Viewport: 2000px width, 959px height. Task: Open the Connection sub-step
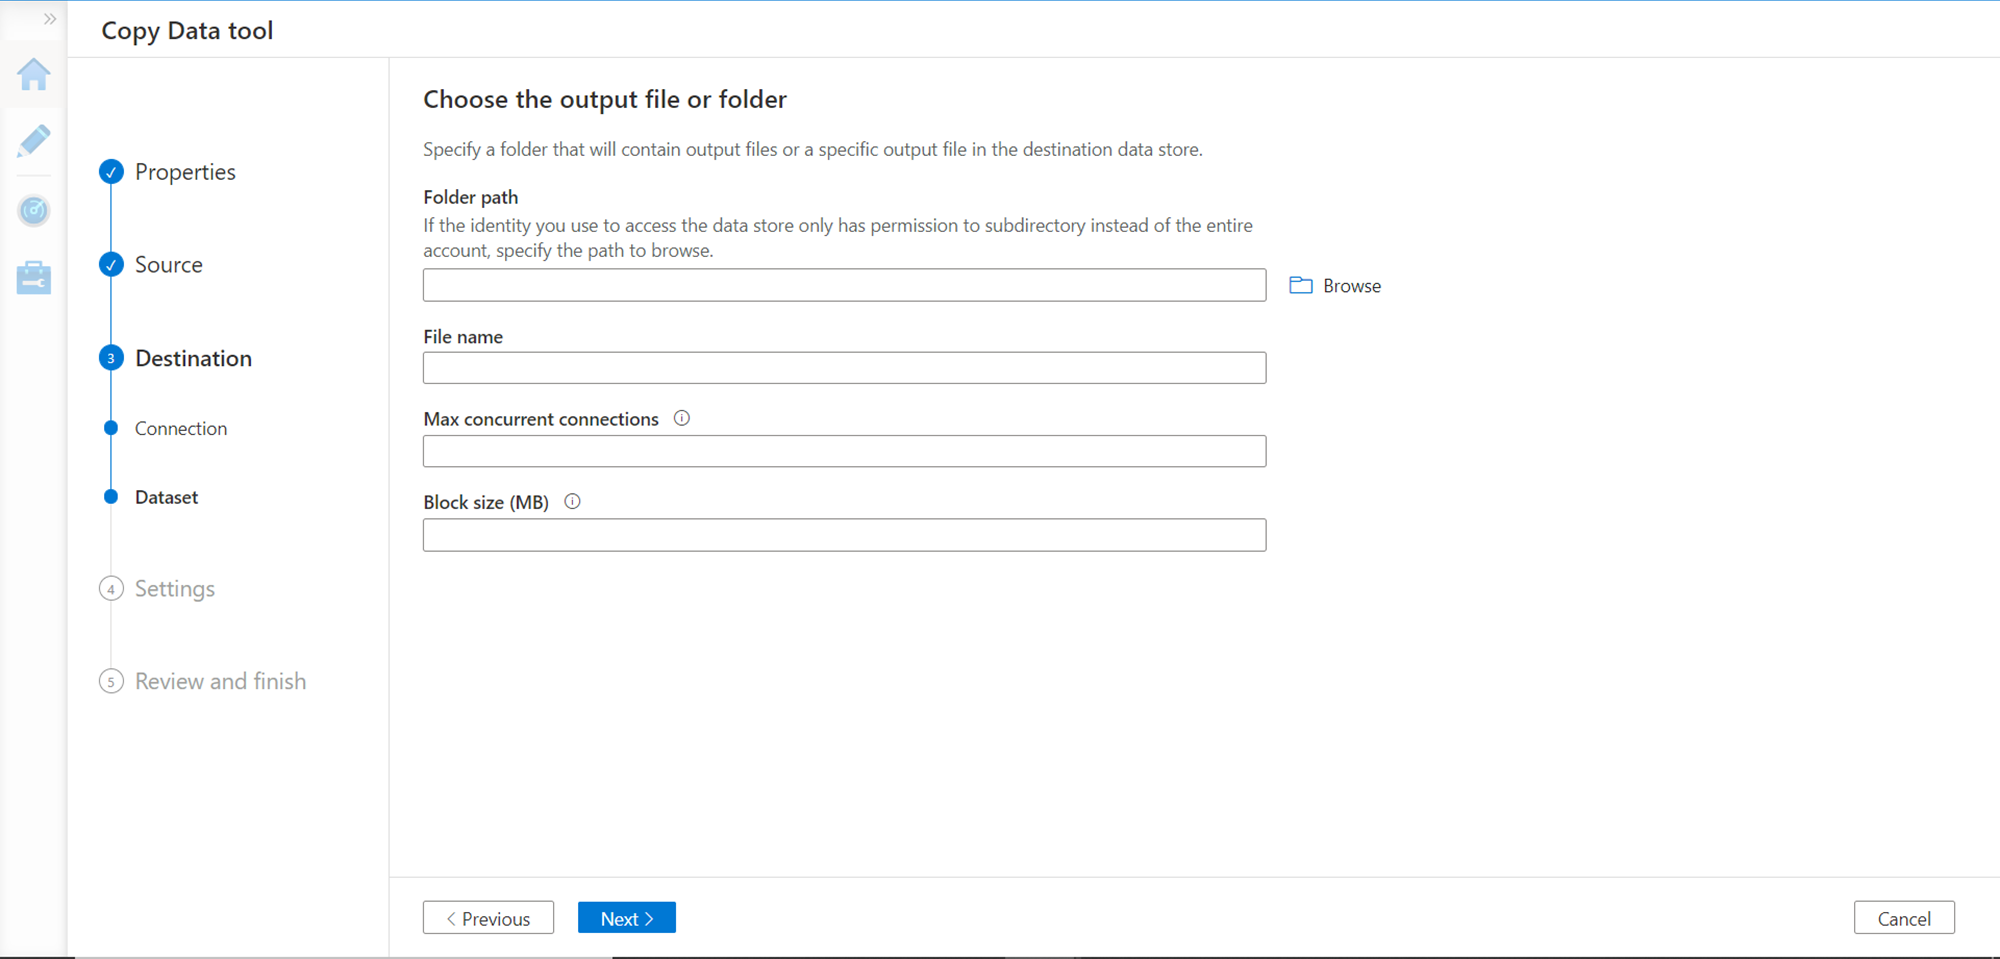pyautogui.click(x=181, y=428)
